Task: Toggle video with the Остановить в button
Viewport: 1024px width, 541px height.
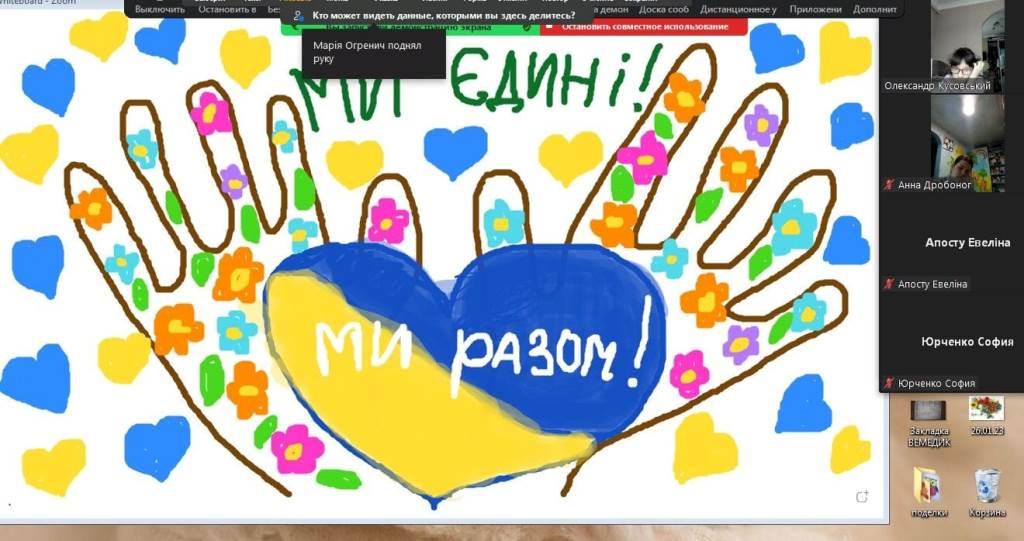Action: pos(225,9)
